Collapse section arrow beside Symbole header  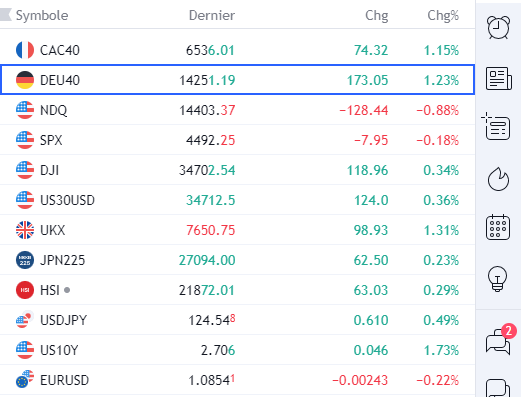[6, 15]
